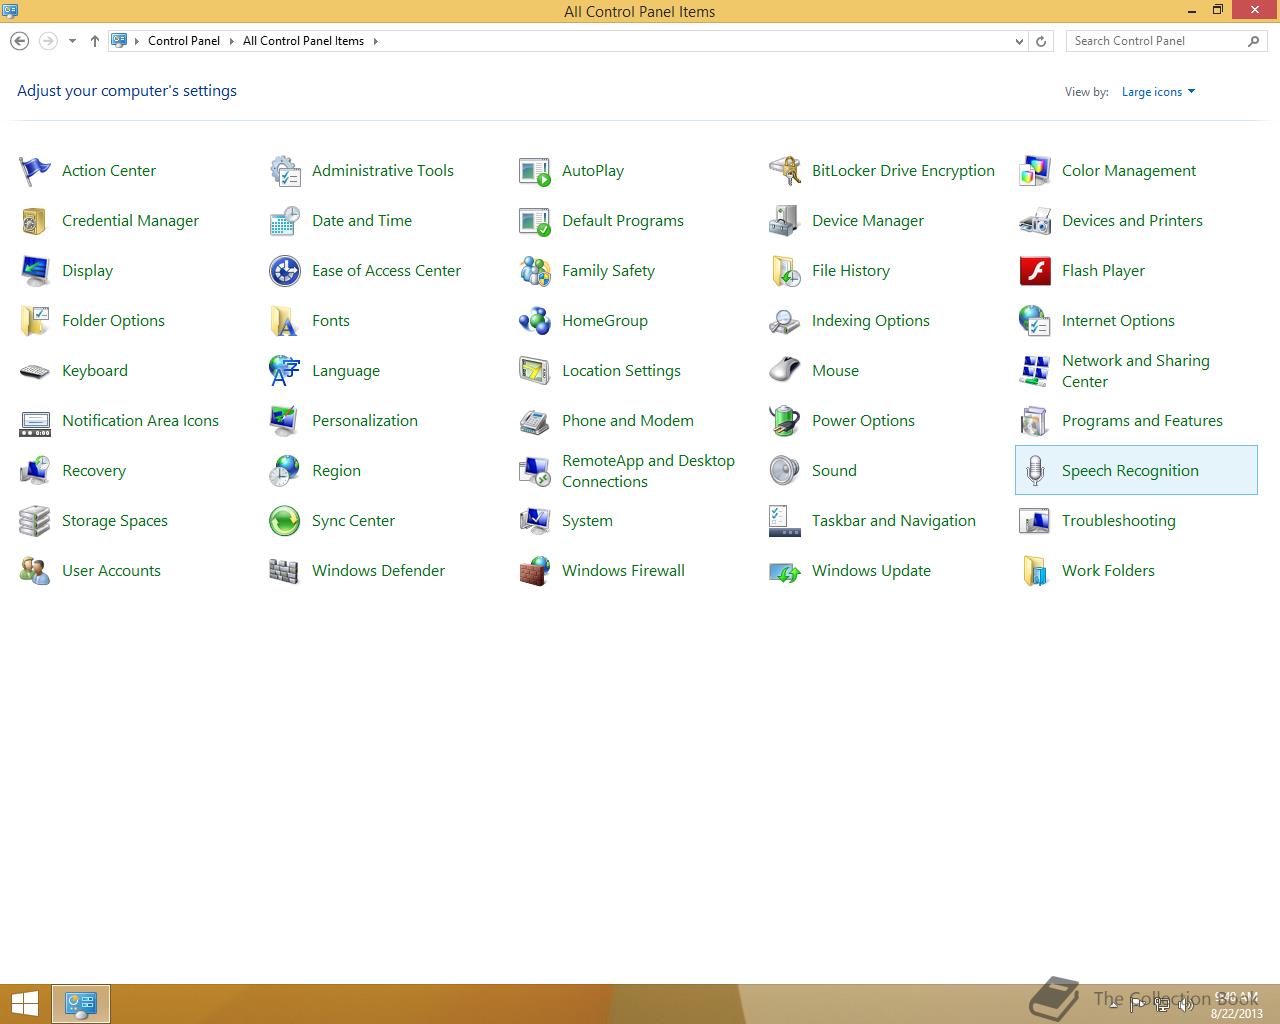Viewport: 1280px width, 1024px height.
Task: Open Windows Firewall brick wall icon
Action: 535,571
